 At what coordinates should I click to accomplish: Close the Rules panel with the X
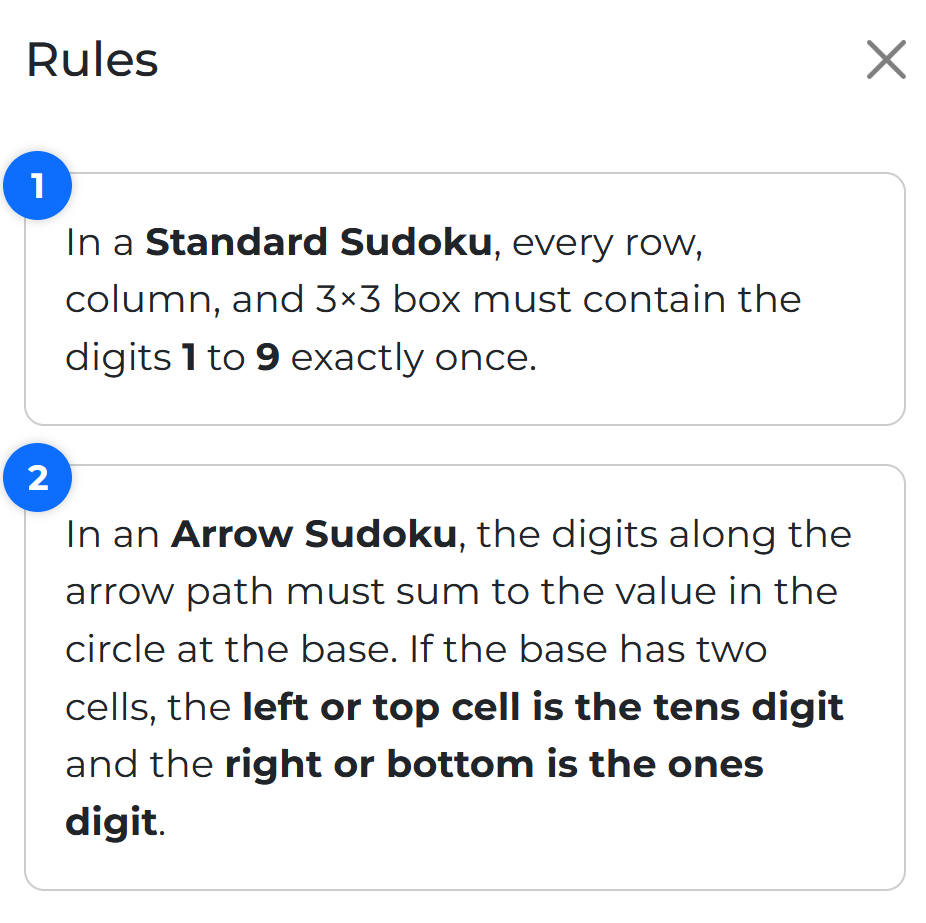886,60
